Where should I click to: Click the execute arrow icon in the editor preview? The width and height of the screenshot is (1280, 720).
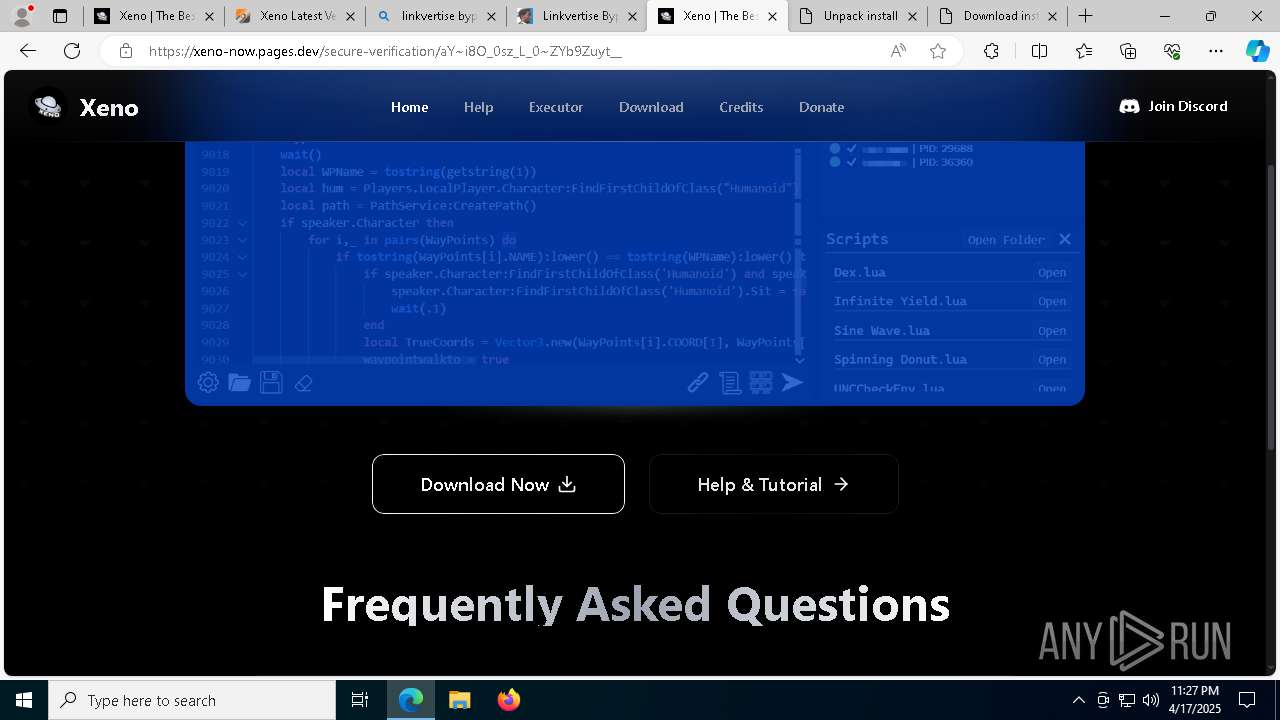point(792,382)
